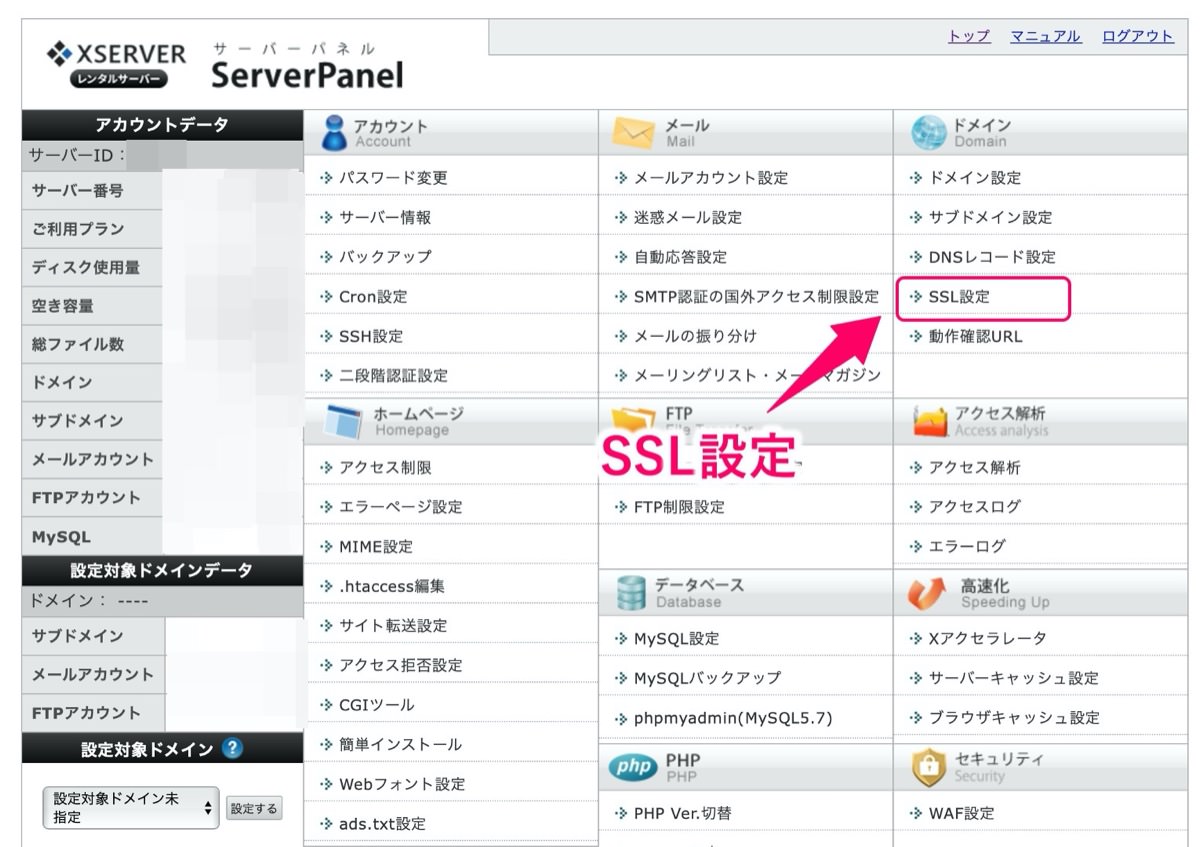
Task: Click the Access analysis chart icon
Action: click(930, 422)
